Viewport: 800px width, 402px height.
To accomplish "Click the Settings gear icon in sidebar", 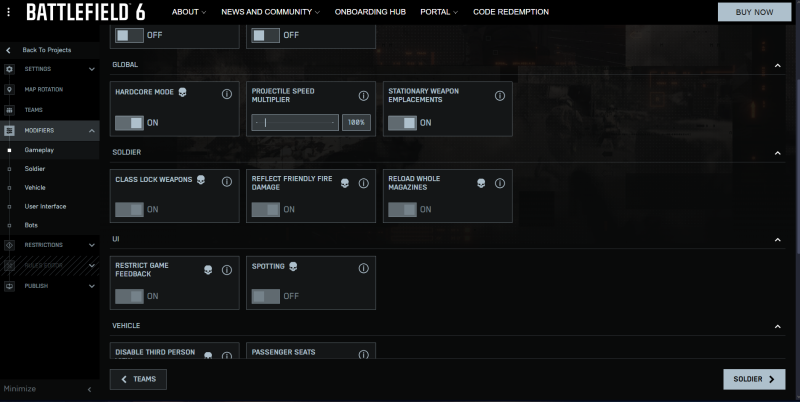I will 9,69.
